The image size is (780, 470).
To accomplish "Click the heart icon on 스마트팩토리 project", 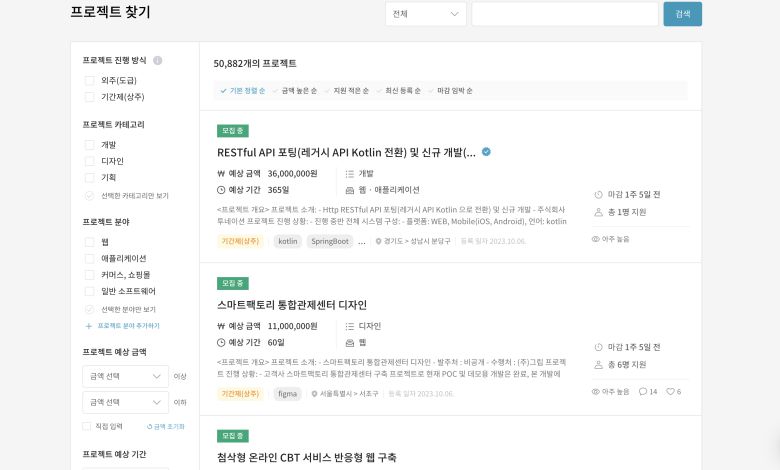I will [670, 391].
